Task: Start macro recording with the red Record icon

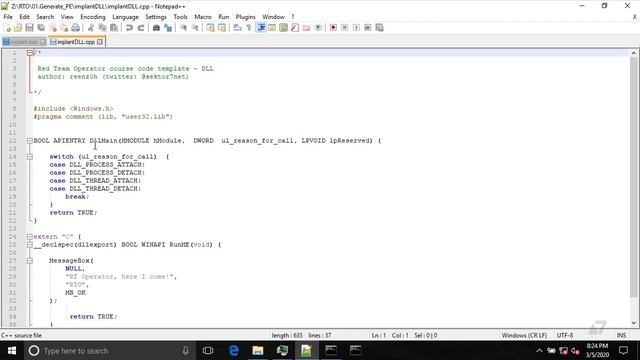Action: point(333,28)
